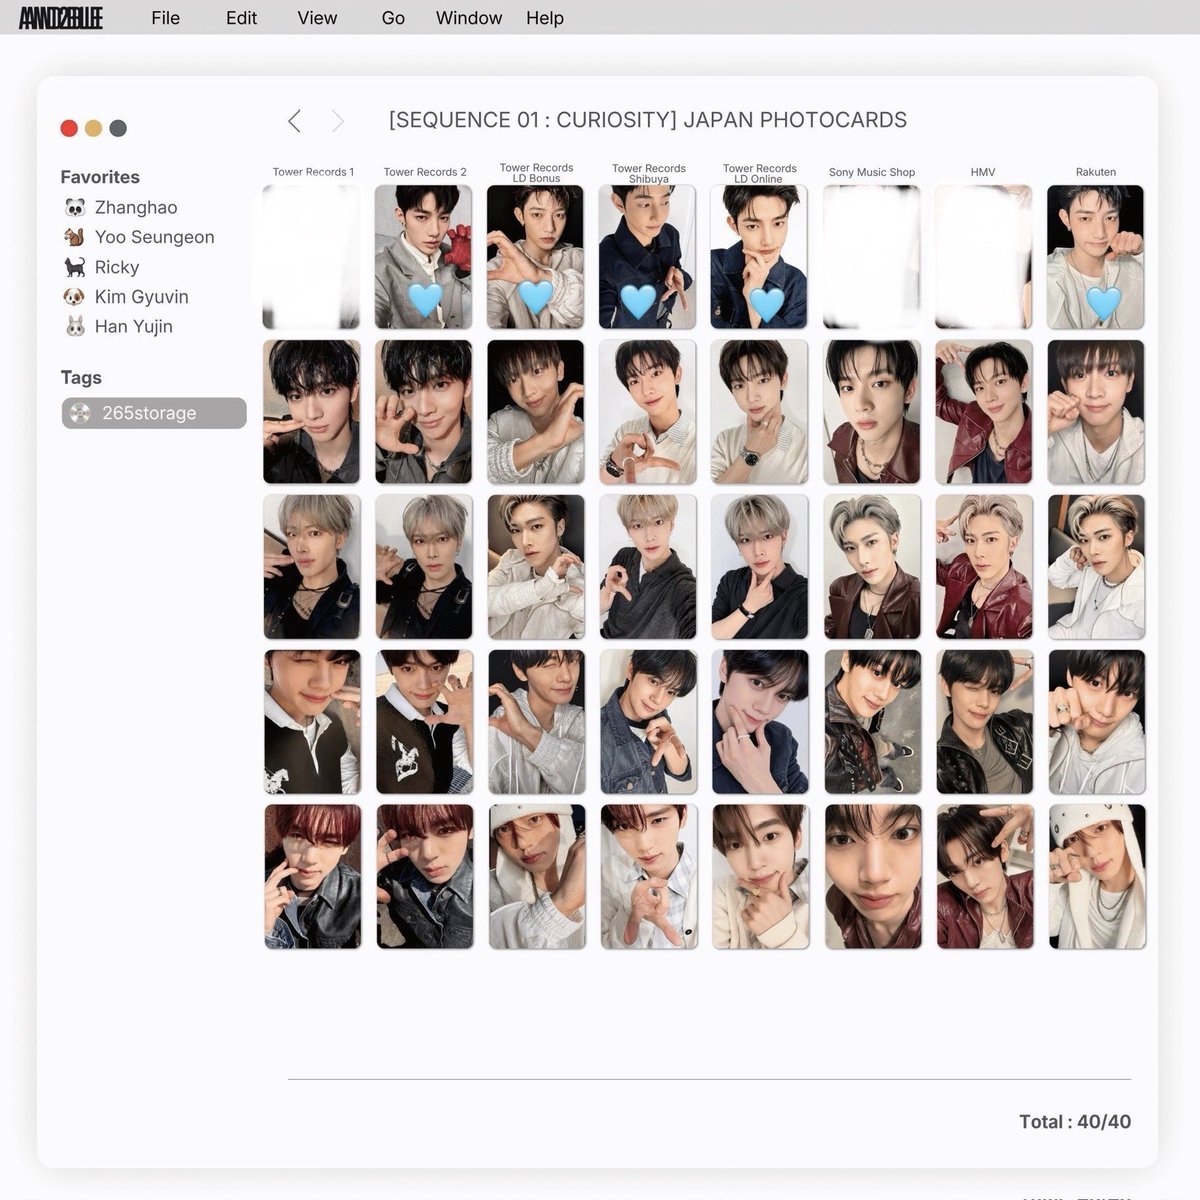Open second-row card in Tower Records Shibuya column
Viewport: 1200px width, 1200px height.
tap(647, 412)
